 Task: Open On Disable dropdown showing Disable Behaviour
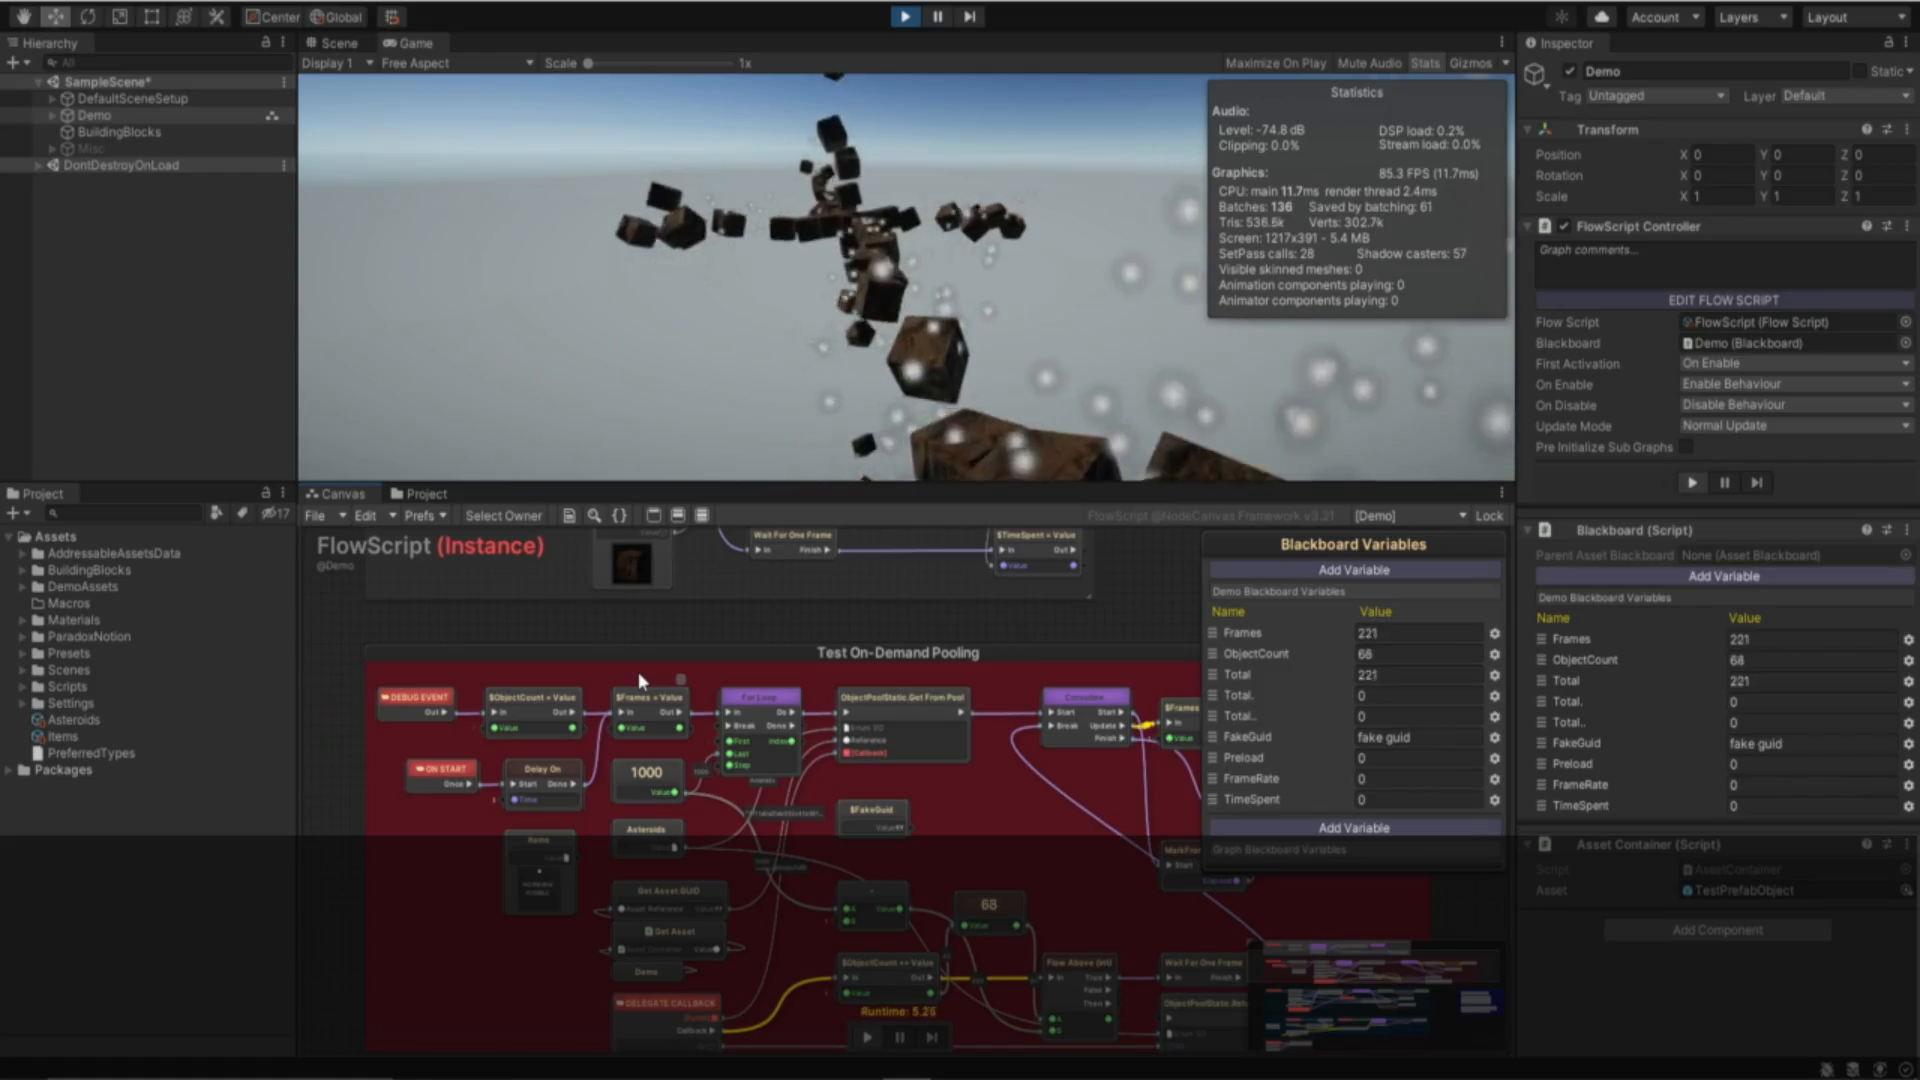click(x=1796, y=405)
